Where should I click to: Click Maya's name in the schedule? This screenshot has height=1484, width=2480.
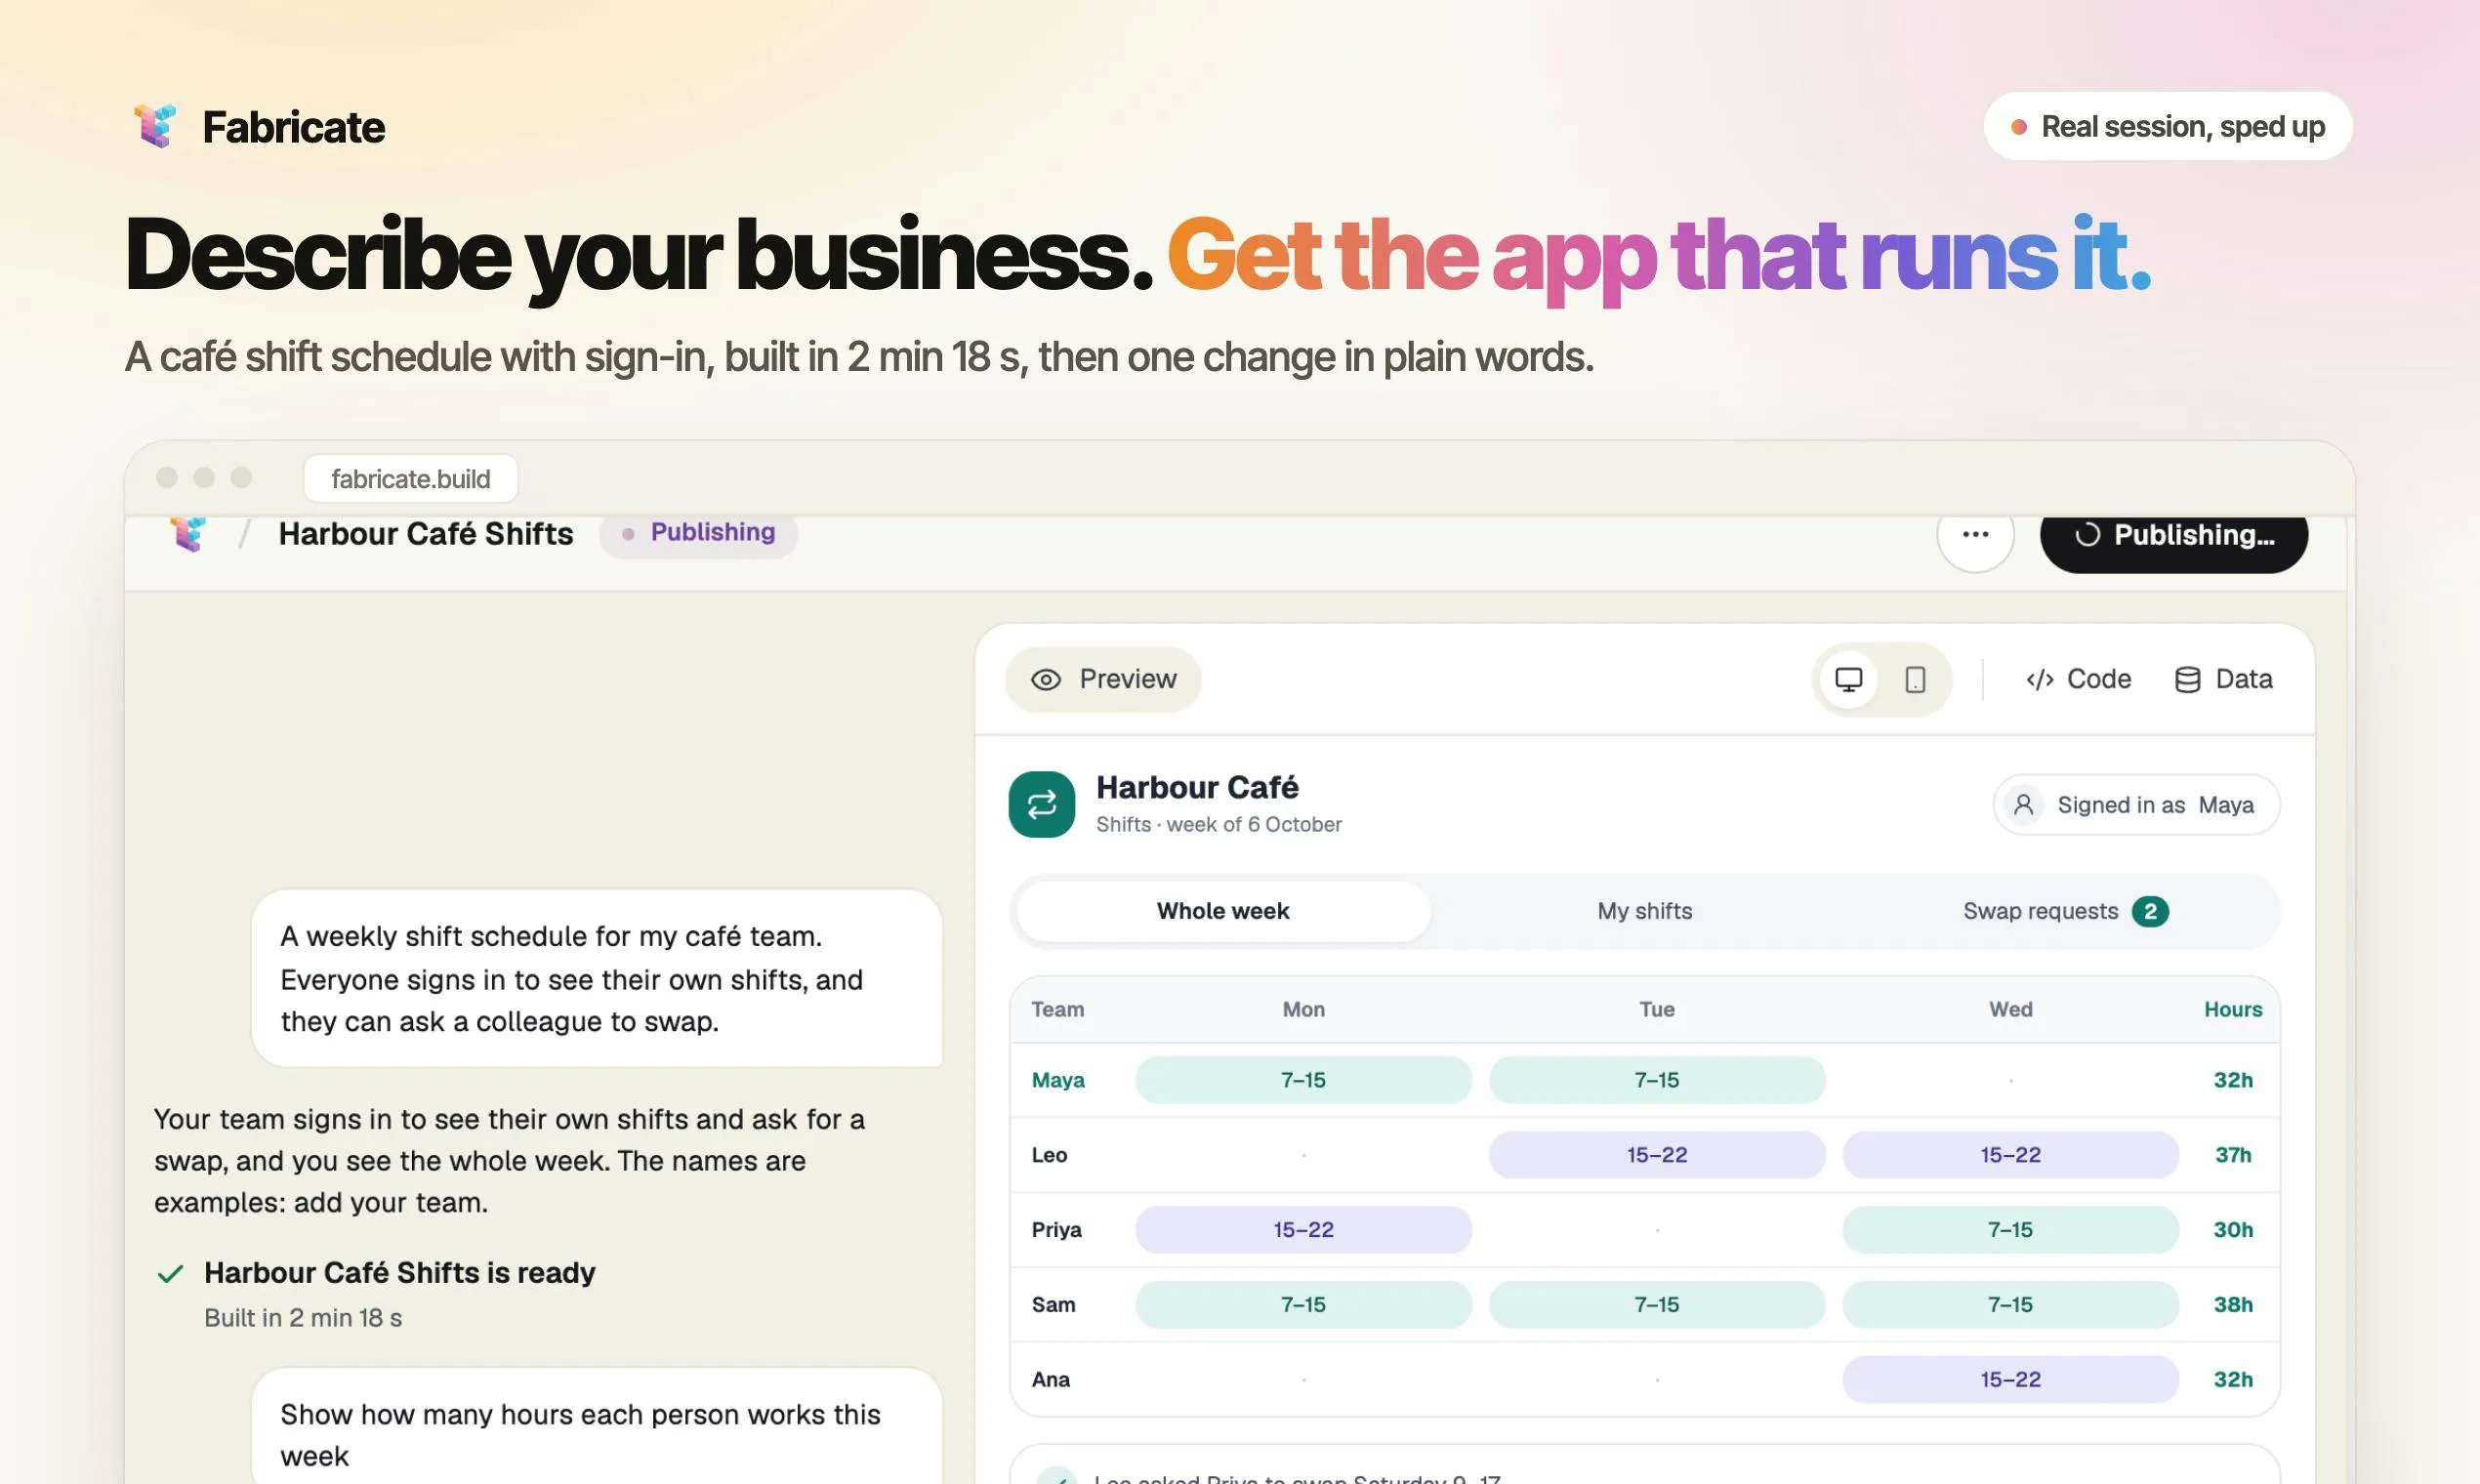tap(1058, 1080)
